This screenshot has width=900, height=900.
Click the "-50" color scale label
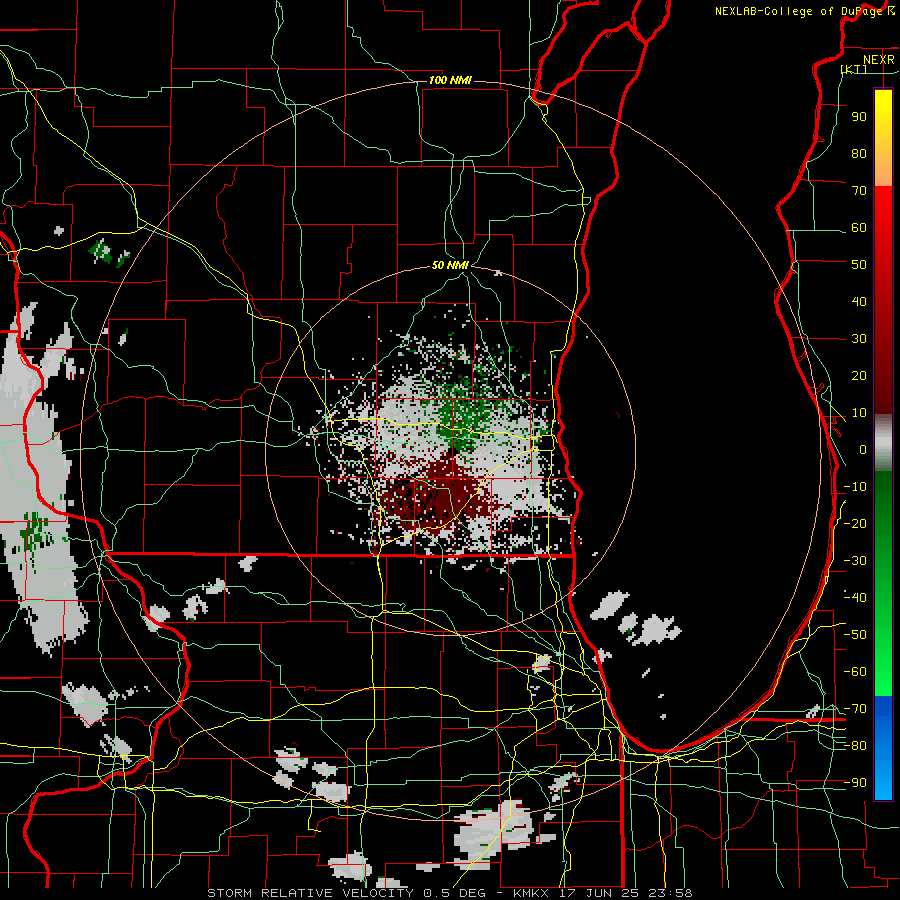click(x=855, y=635)
